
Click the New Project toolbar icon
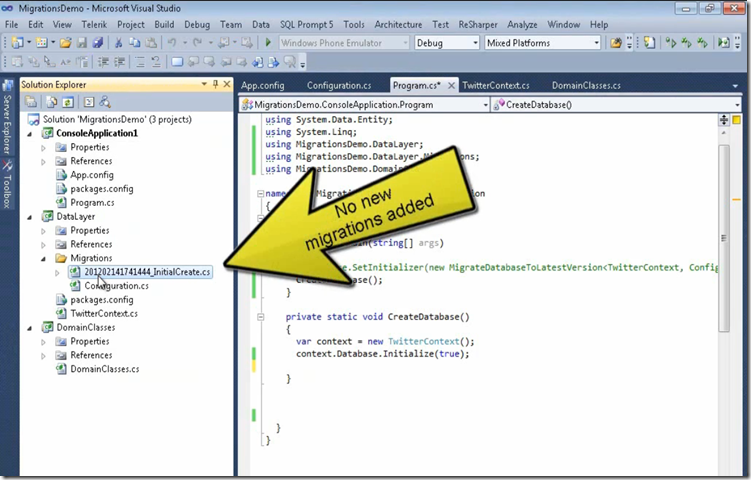pos(17,43)
